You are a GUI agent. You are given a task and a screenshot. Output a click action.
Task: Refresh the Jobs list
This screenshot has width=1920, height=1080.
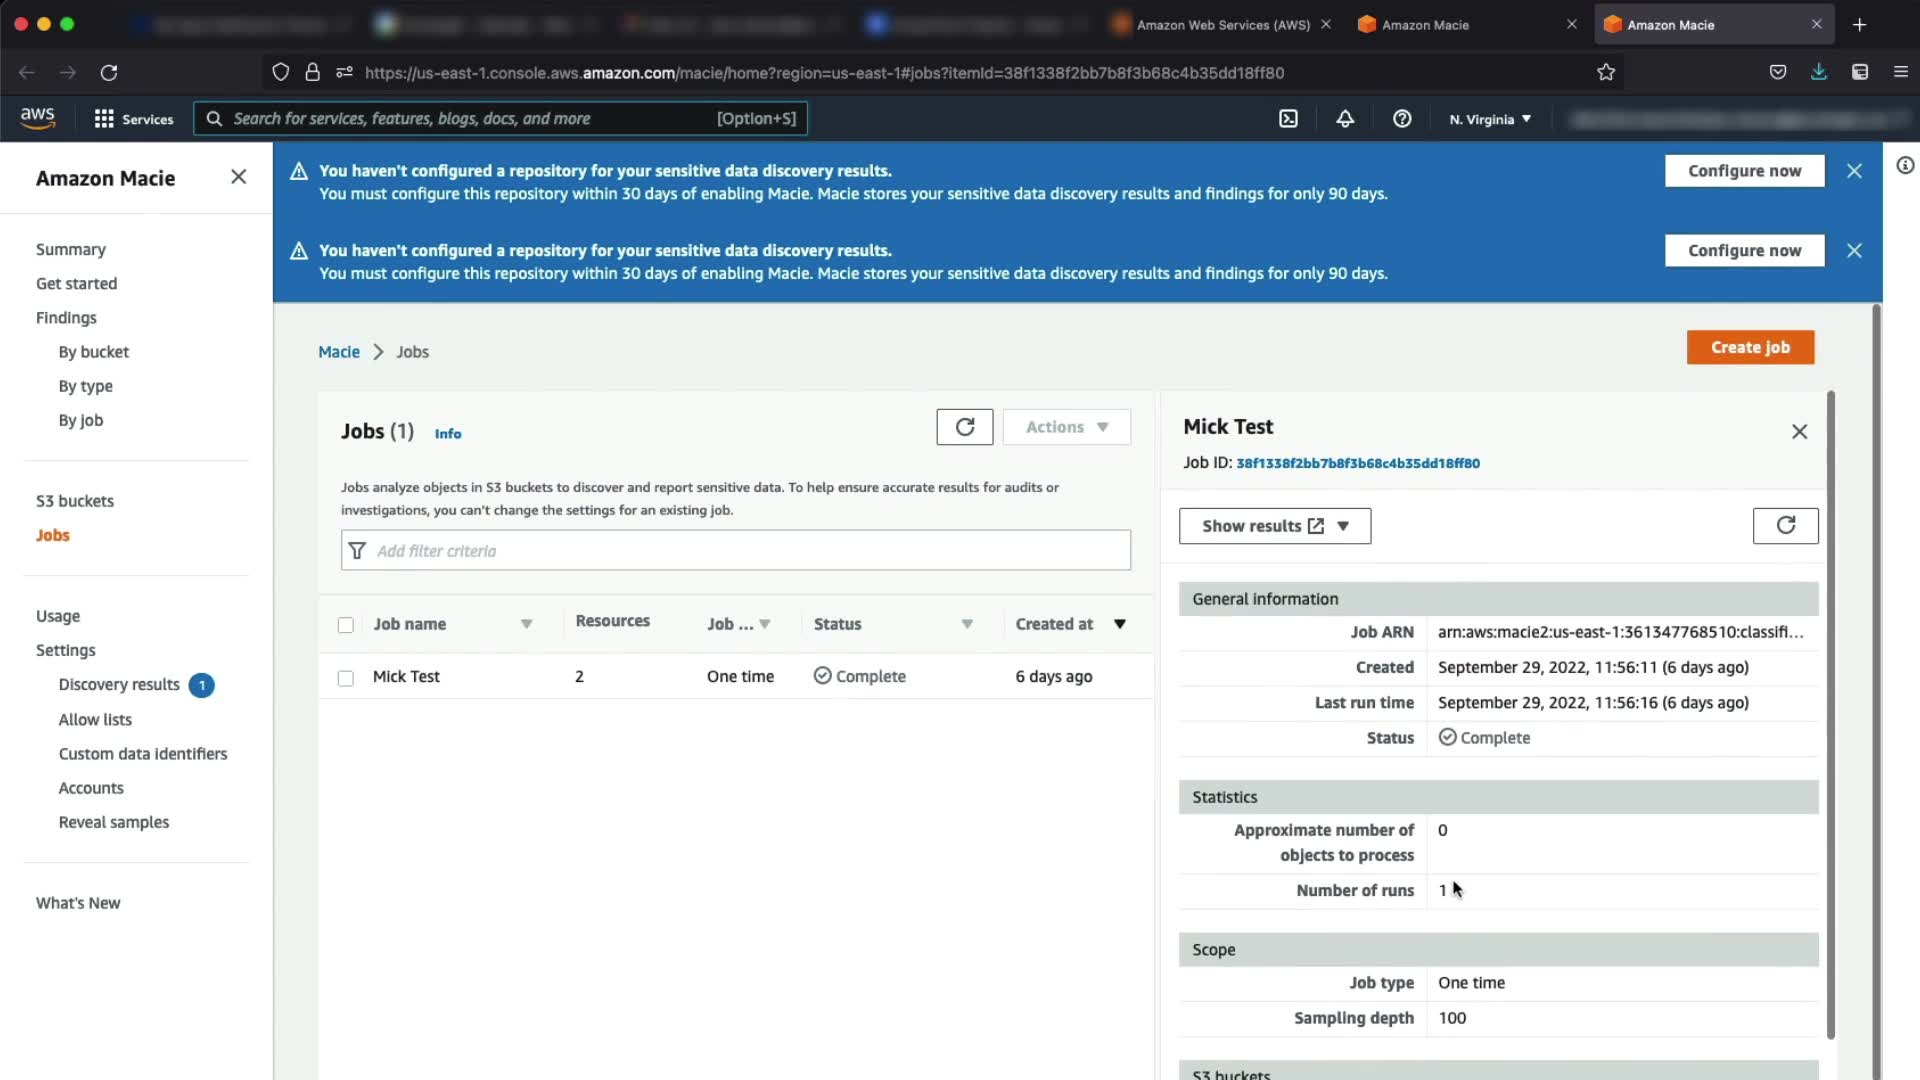(964, 427)
